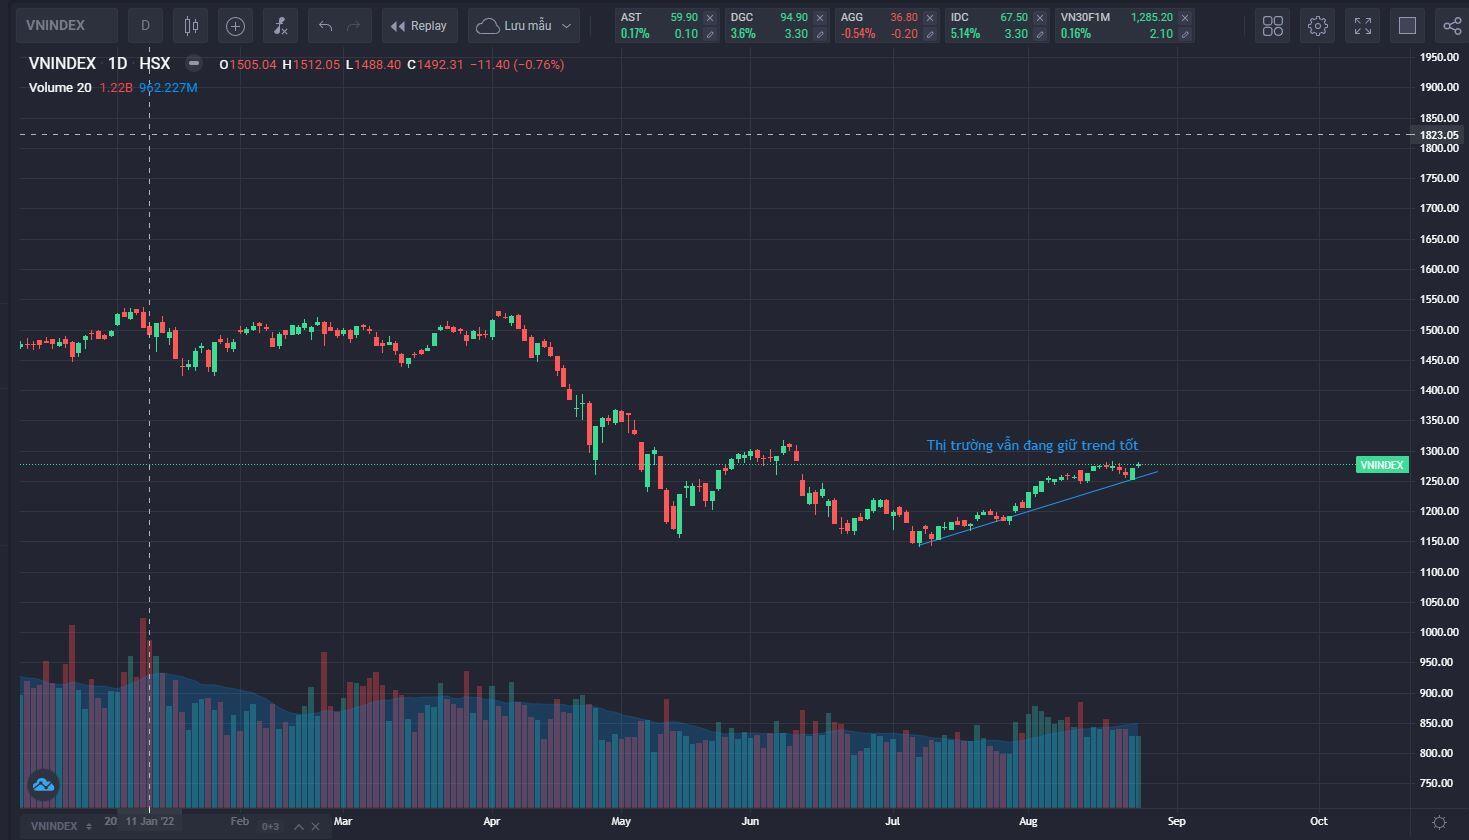Click the VNINDEX symbol search field
The height and width of the screenshot is (840, 1469).
coord(66,25)
